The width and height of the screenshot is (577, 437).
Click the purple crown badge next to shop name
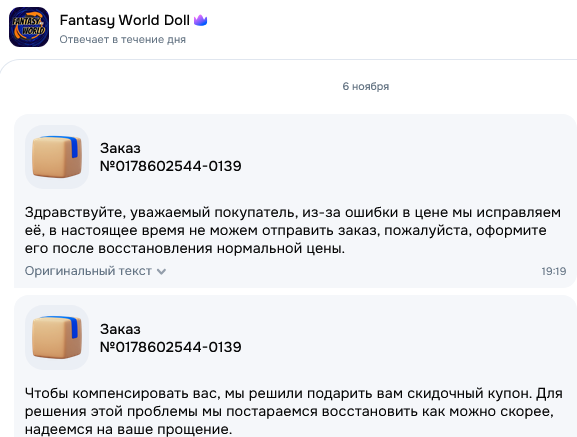click(x=201, y=20)
